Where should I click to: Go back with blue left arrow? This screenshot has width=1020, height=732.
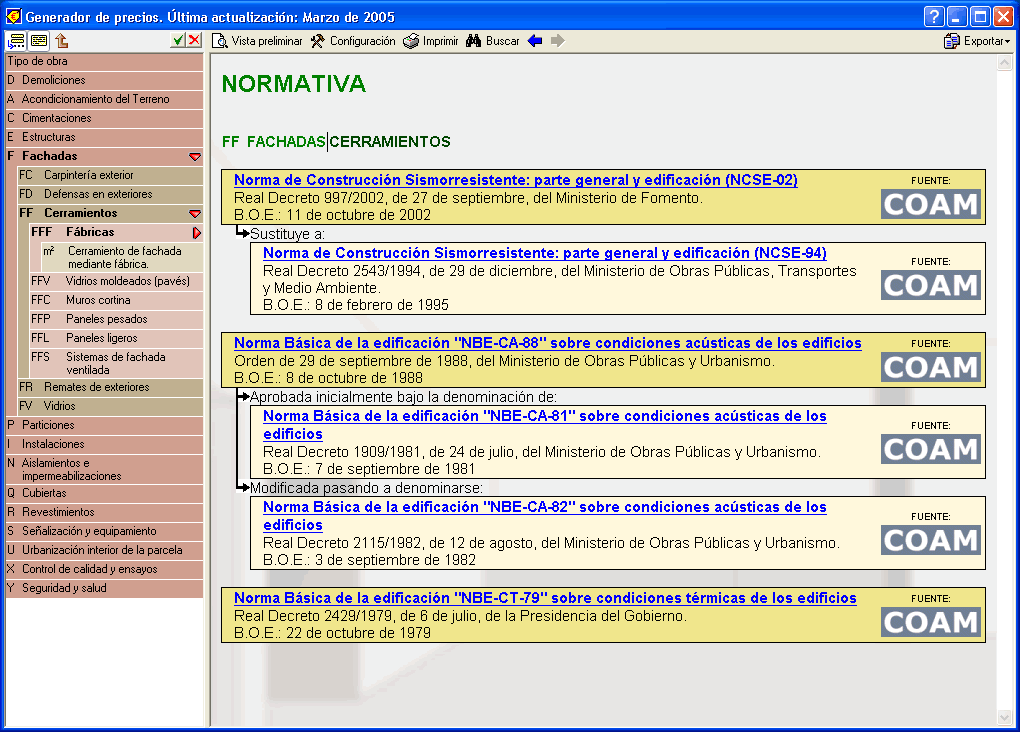click(x=535, y=41)
